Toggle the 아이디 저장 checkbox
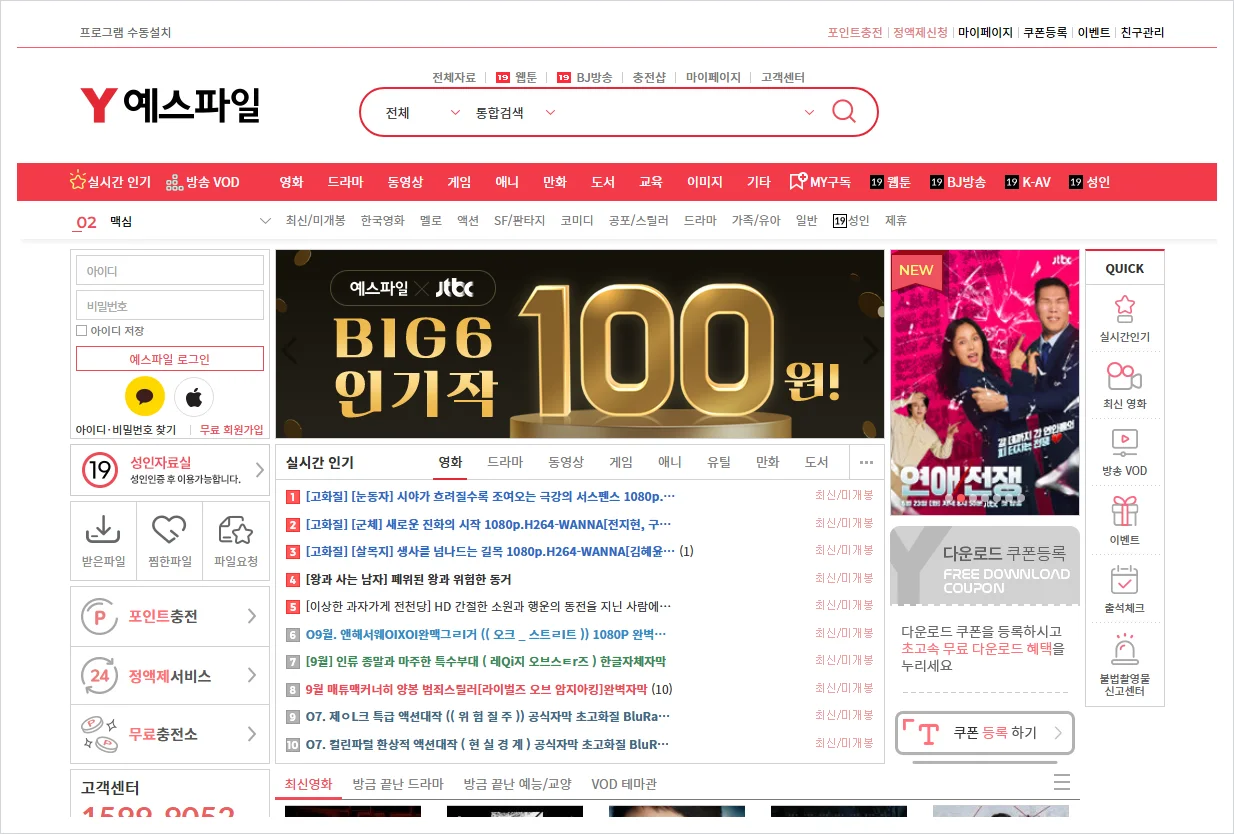This screenshot has width=1234, height=834. click(82, 330)
